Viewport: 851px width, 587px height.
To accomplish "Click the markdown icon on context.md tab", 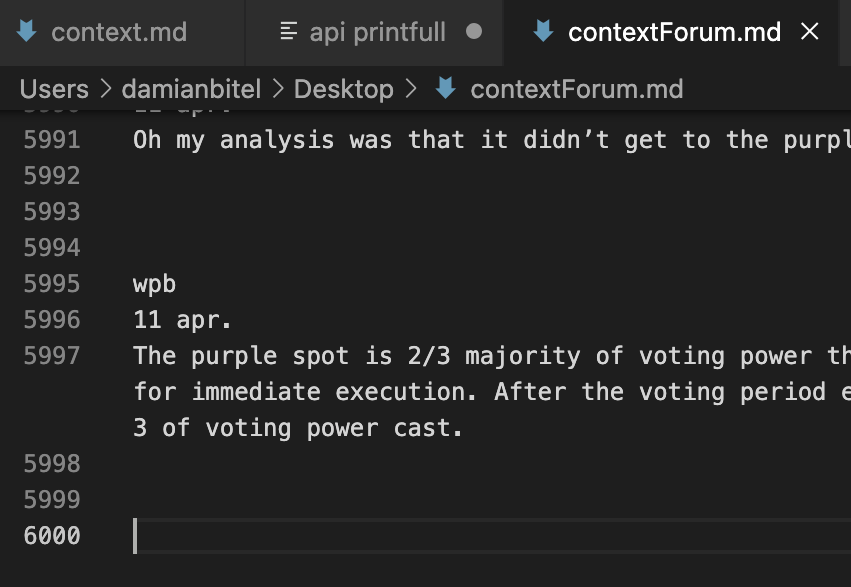I will coord(28,32).
